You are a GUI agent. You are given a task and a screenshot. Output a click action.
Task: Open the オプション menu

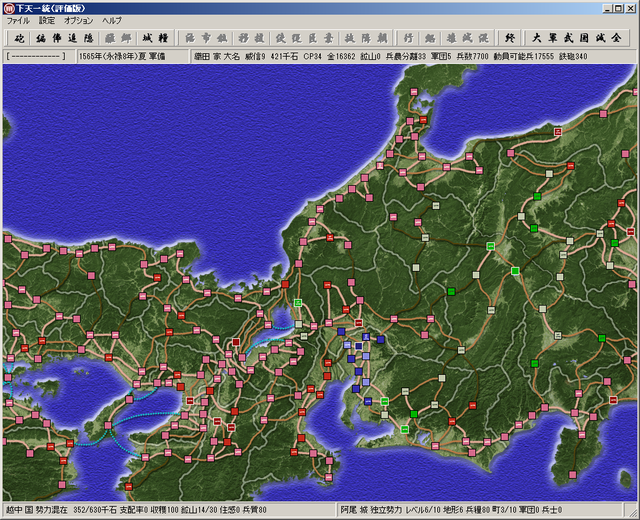78,20
